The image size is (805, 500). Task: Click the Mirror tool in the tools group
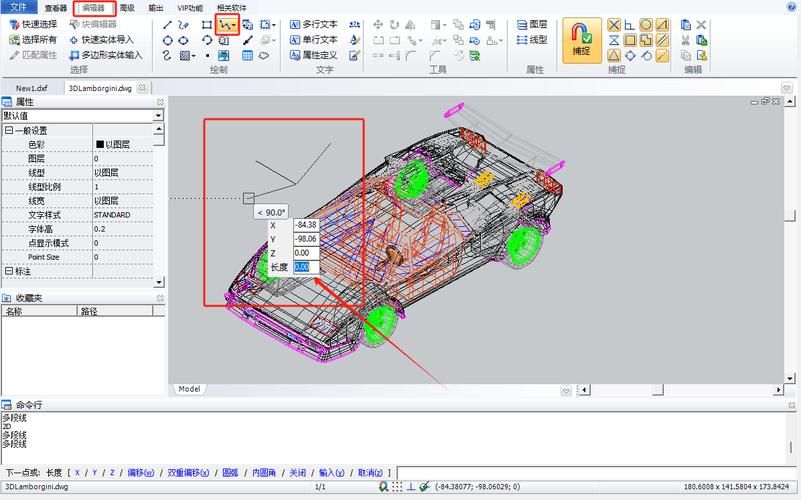point(410,25)
